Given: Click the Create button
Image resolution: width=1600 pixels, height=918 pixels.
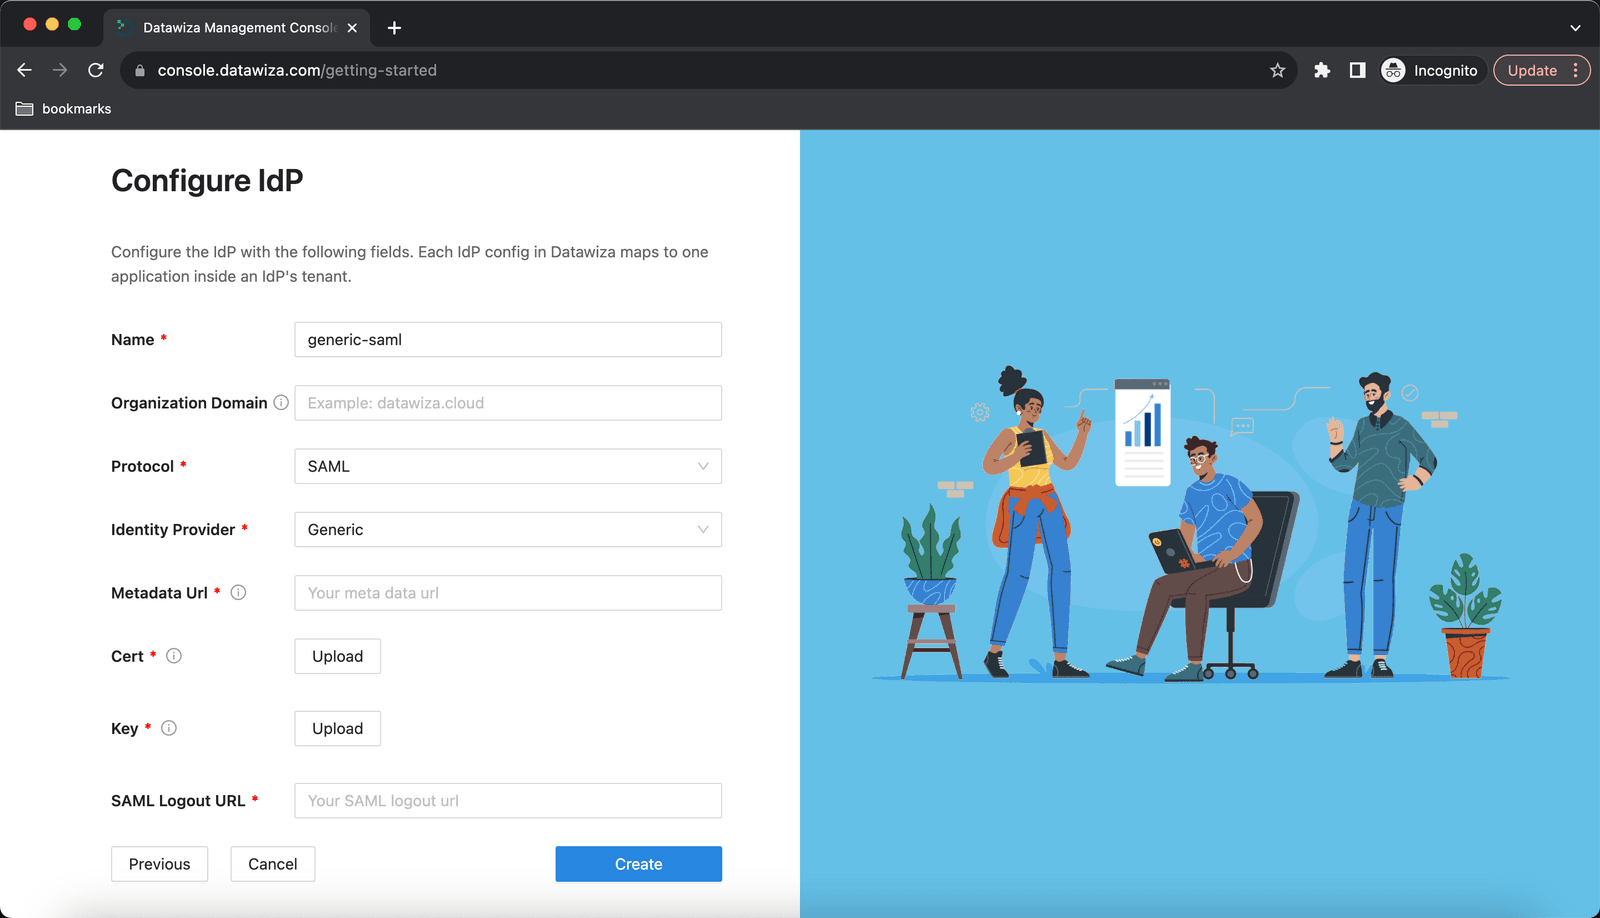Looking at the screenshot, I should pyautogui.click(x=638, y=864).
